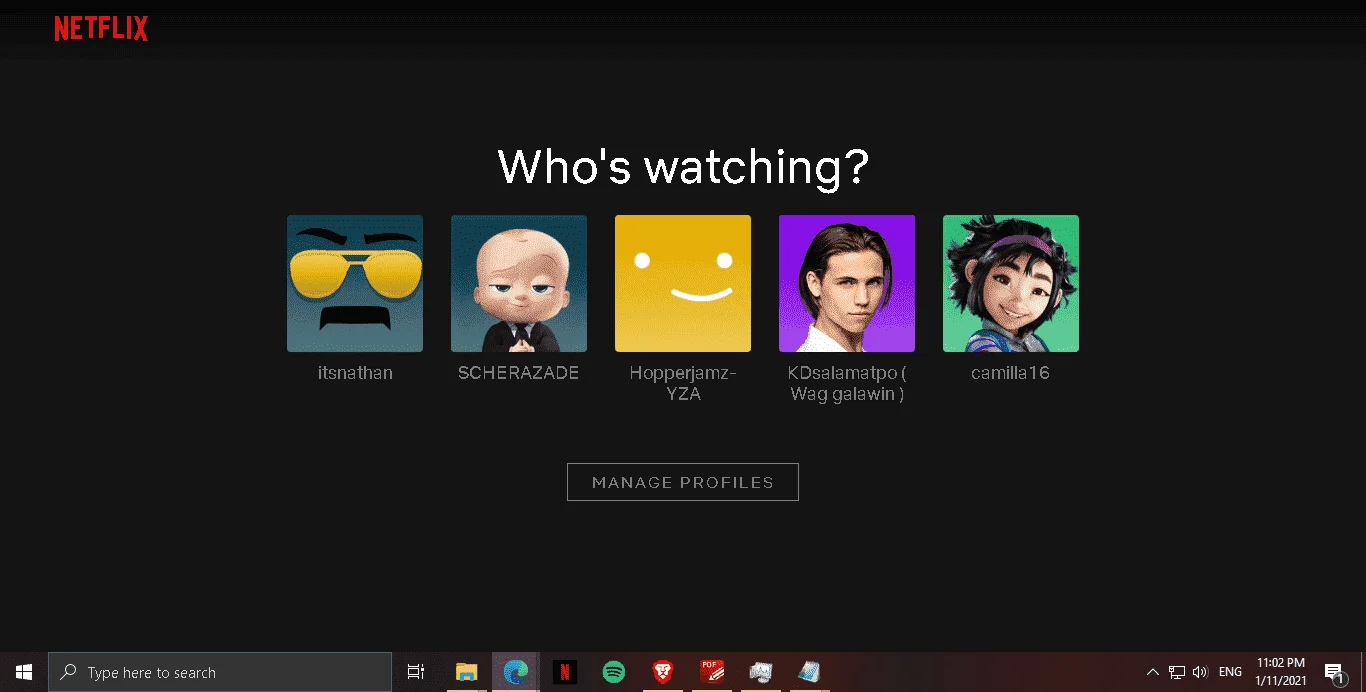The width and height of the screenshot is (1366, 692).
Task: Select the camilla16 profile avatar
Action: pyautogui.click(x=1011, y=283)
